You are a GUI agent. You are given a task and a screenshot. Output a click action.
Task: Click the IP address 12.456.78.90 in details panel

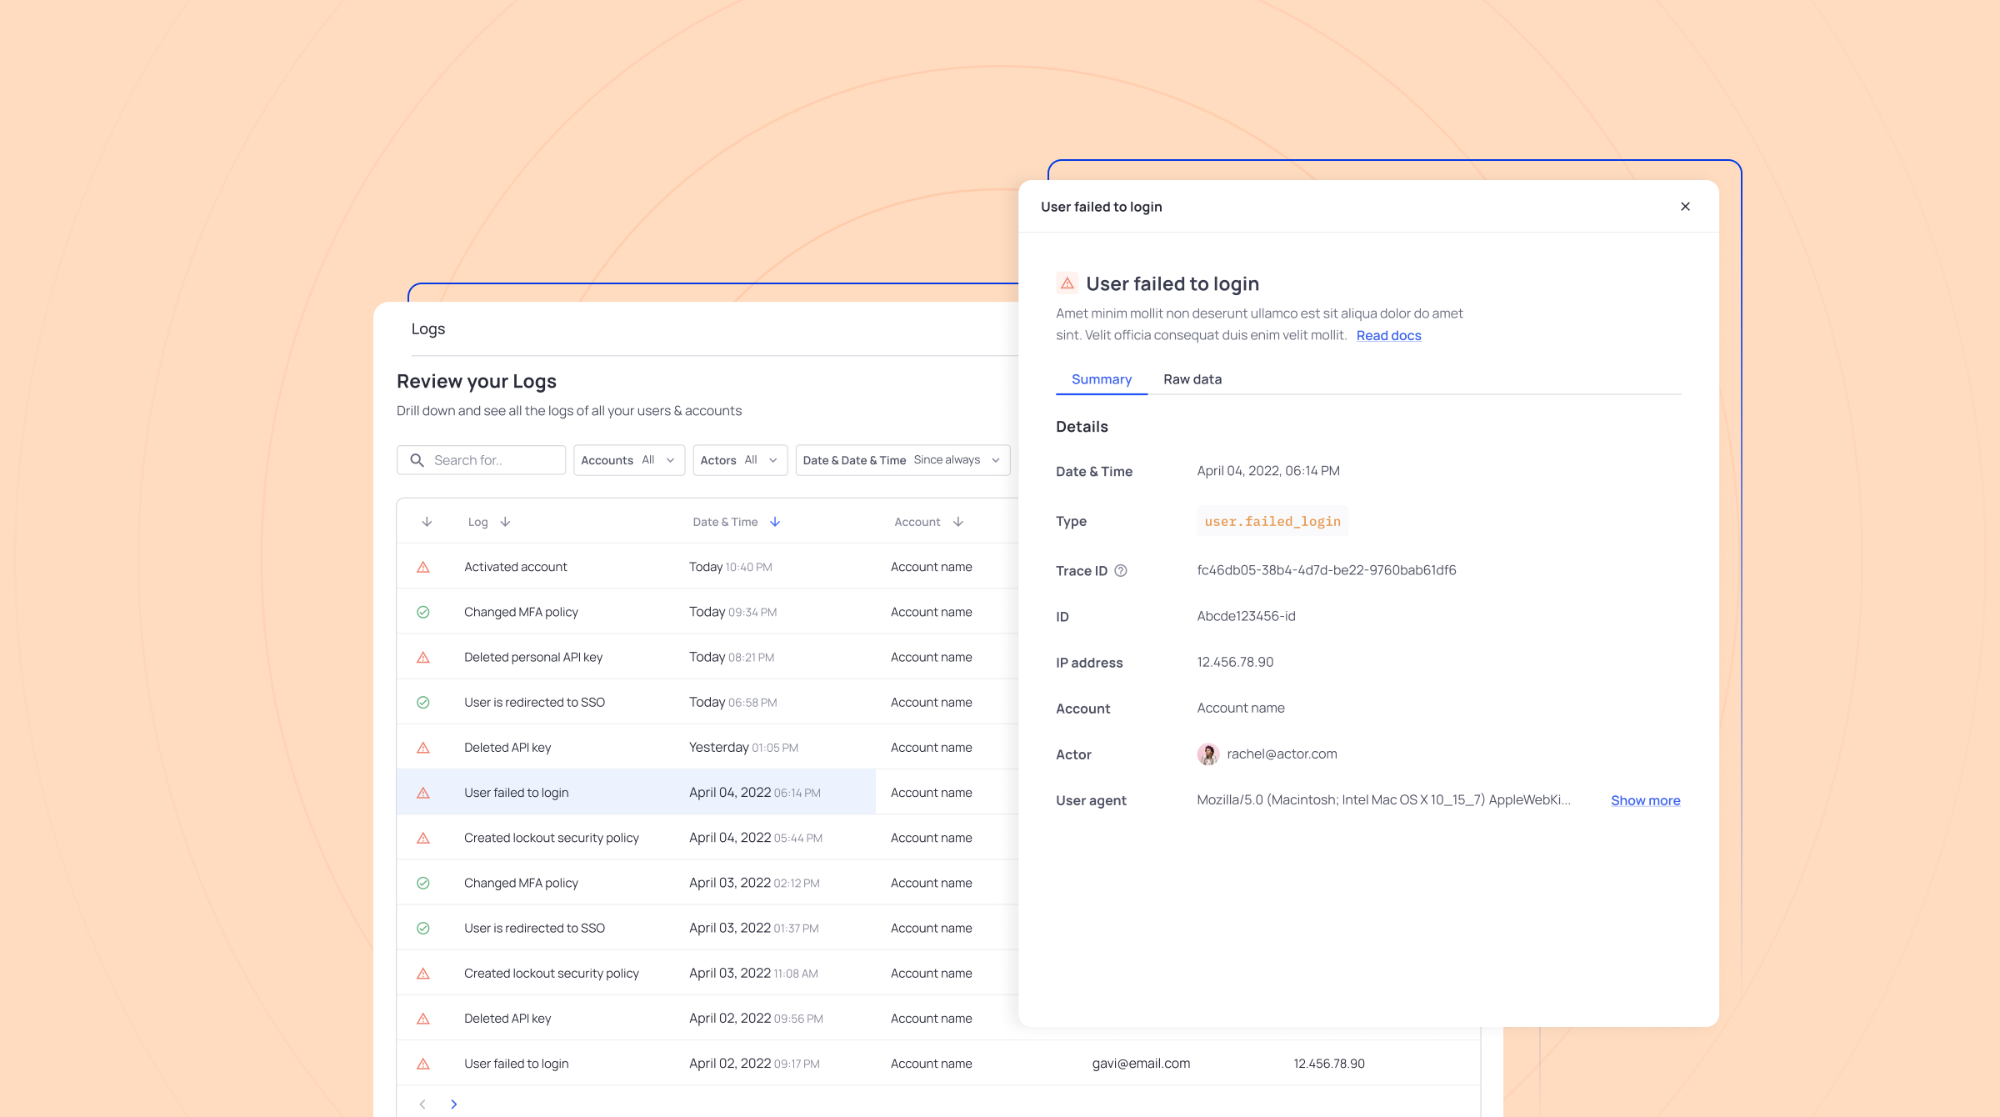click(x=1235, y=662)
